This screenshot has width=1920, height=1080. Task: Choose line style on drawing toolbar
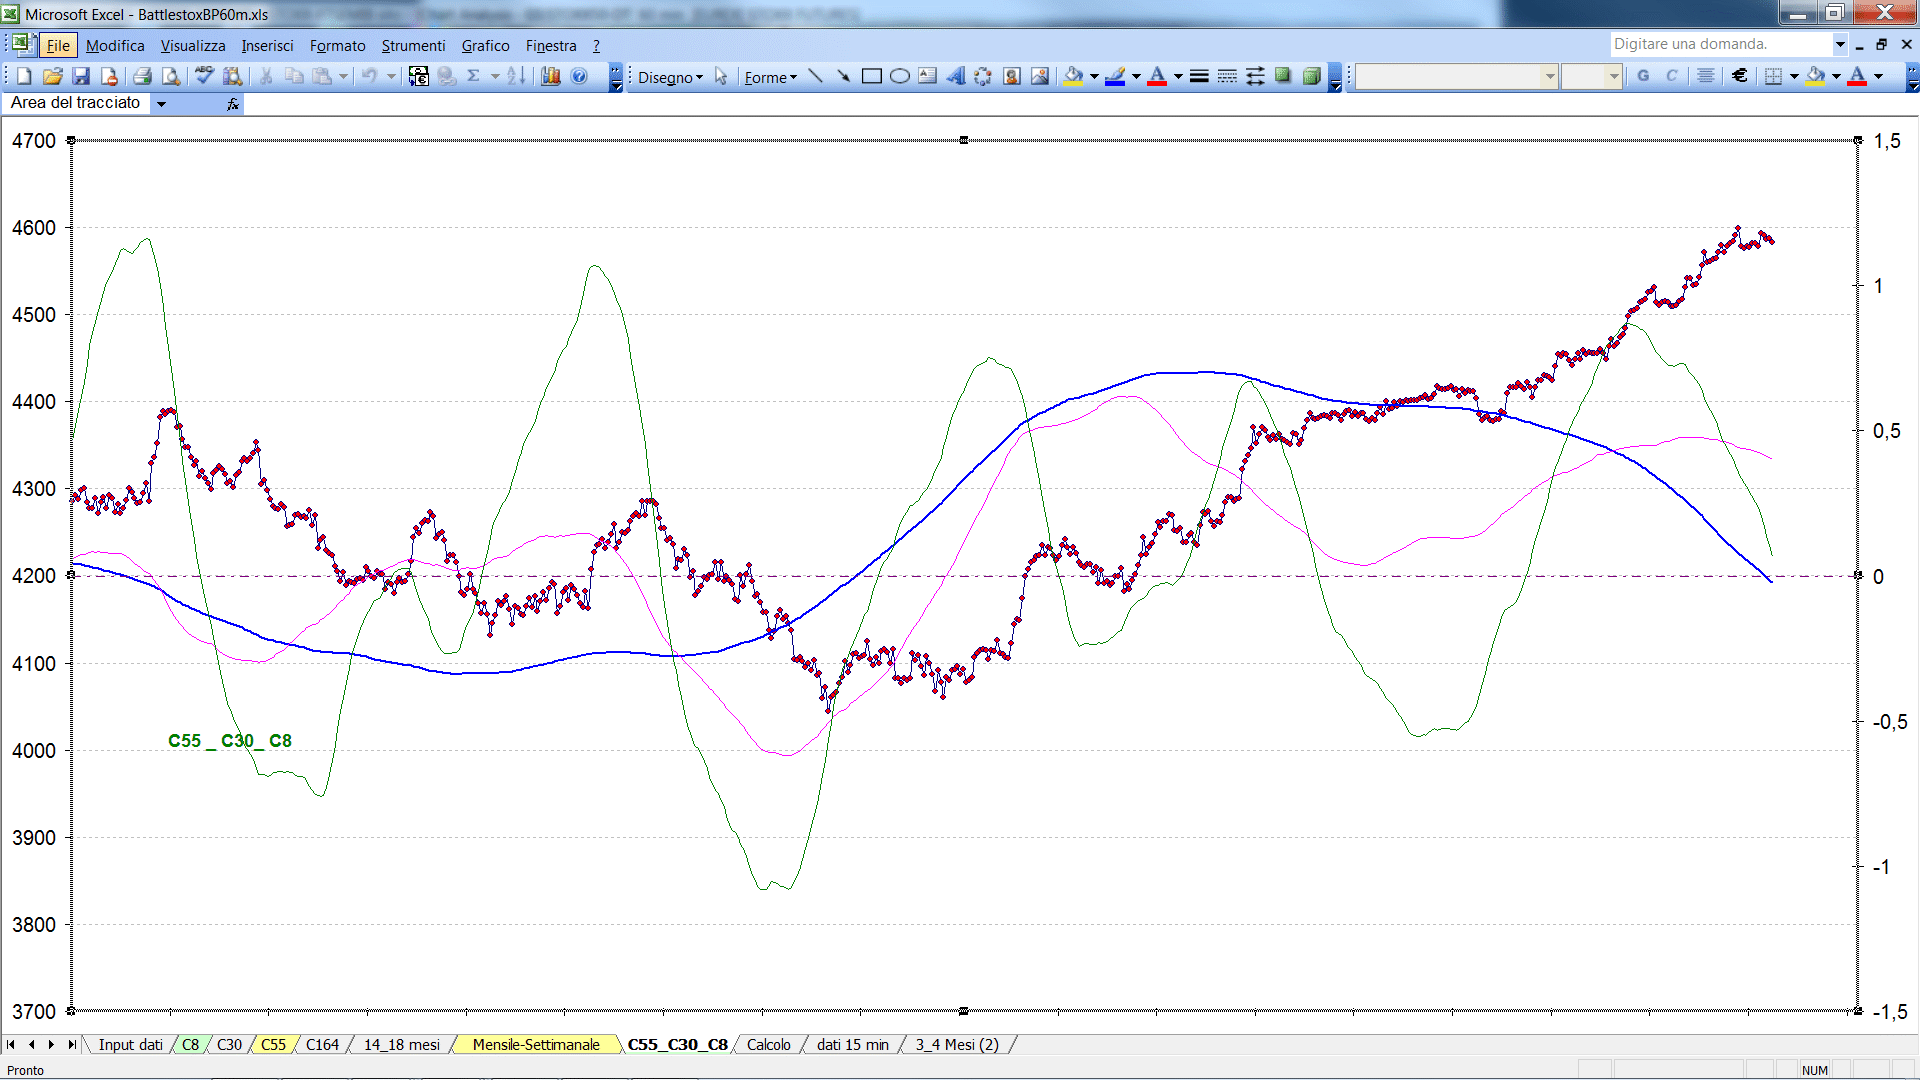point(1199,76)
